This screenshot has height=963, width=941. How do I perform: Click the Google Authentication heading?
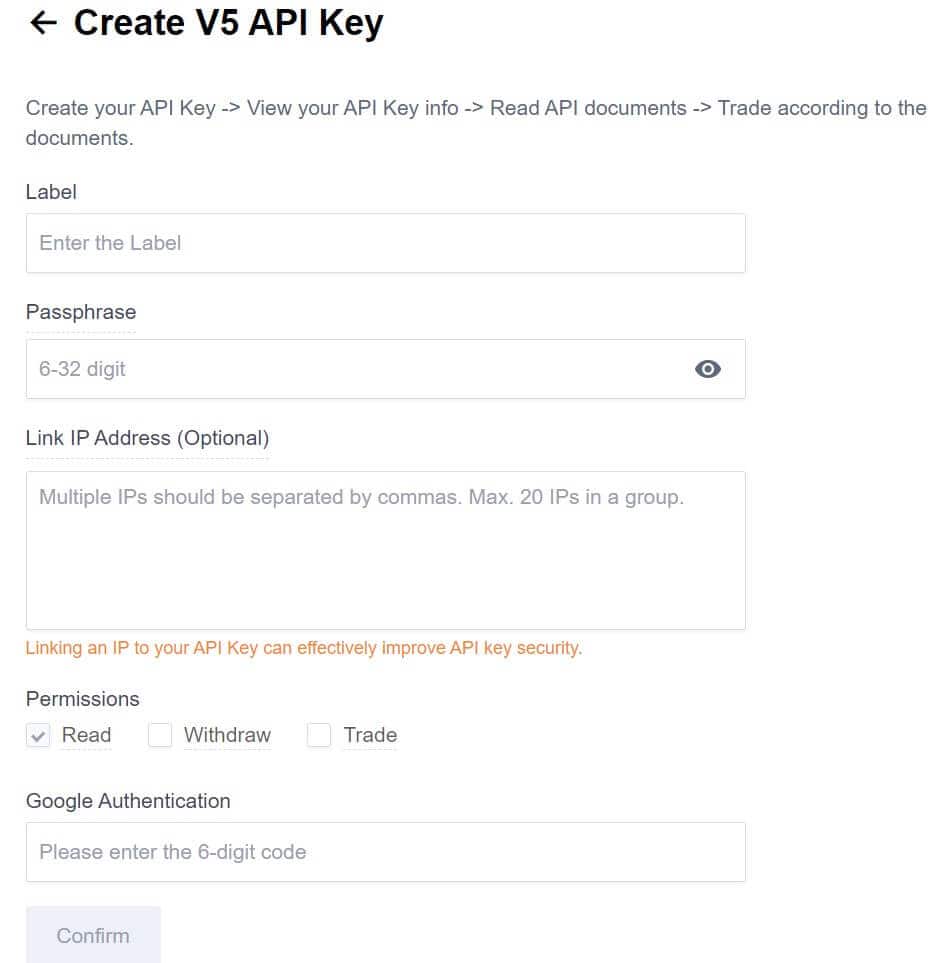click(128, 801)
